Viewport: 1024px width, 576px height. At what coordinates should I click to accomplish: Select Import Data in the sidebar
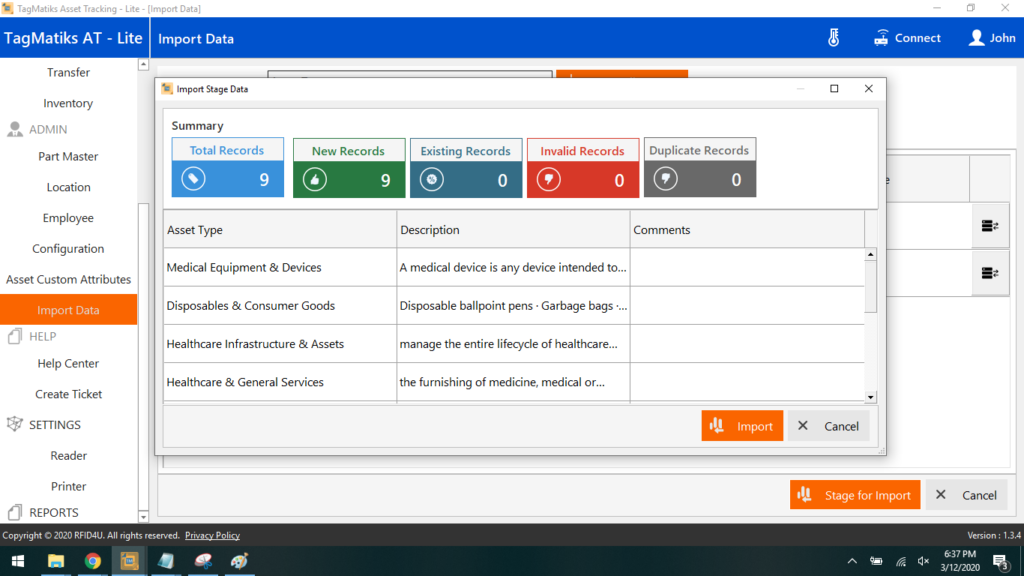tap(68, 310)
